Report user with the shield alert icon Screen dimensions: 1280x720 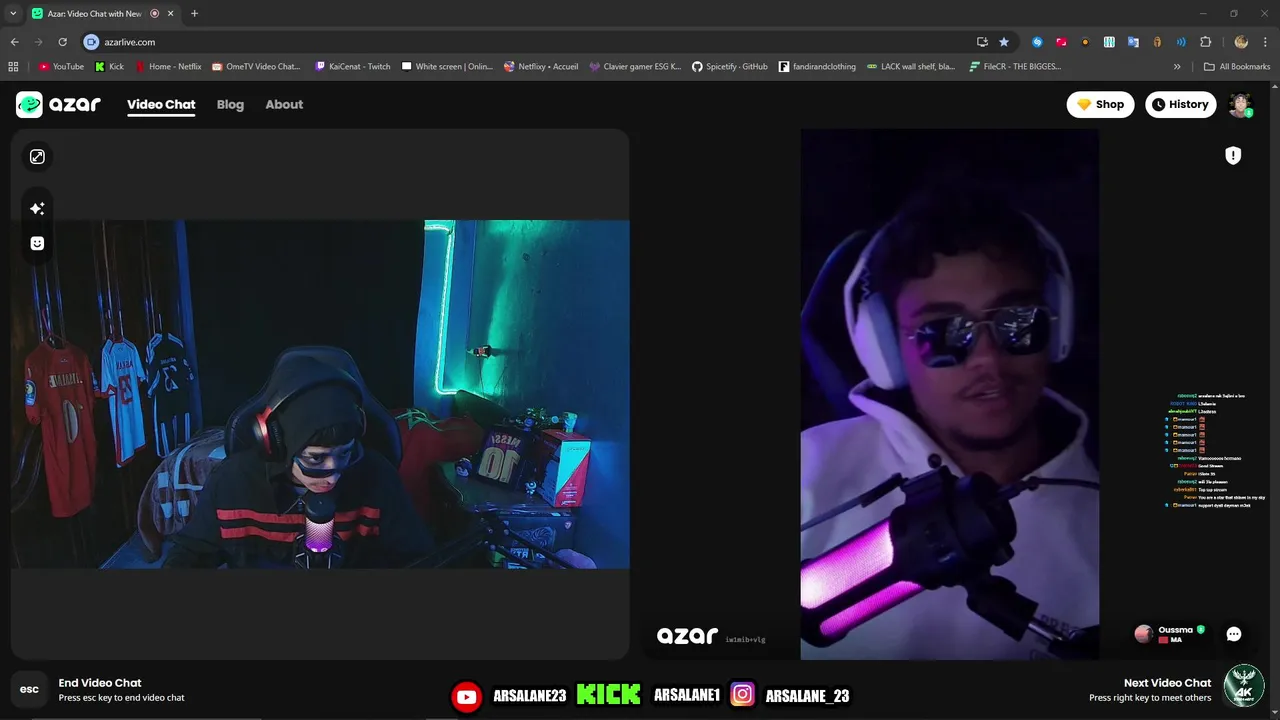(1233, 155)
